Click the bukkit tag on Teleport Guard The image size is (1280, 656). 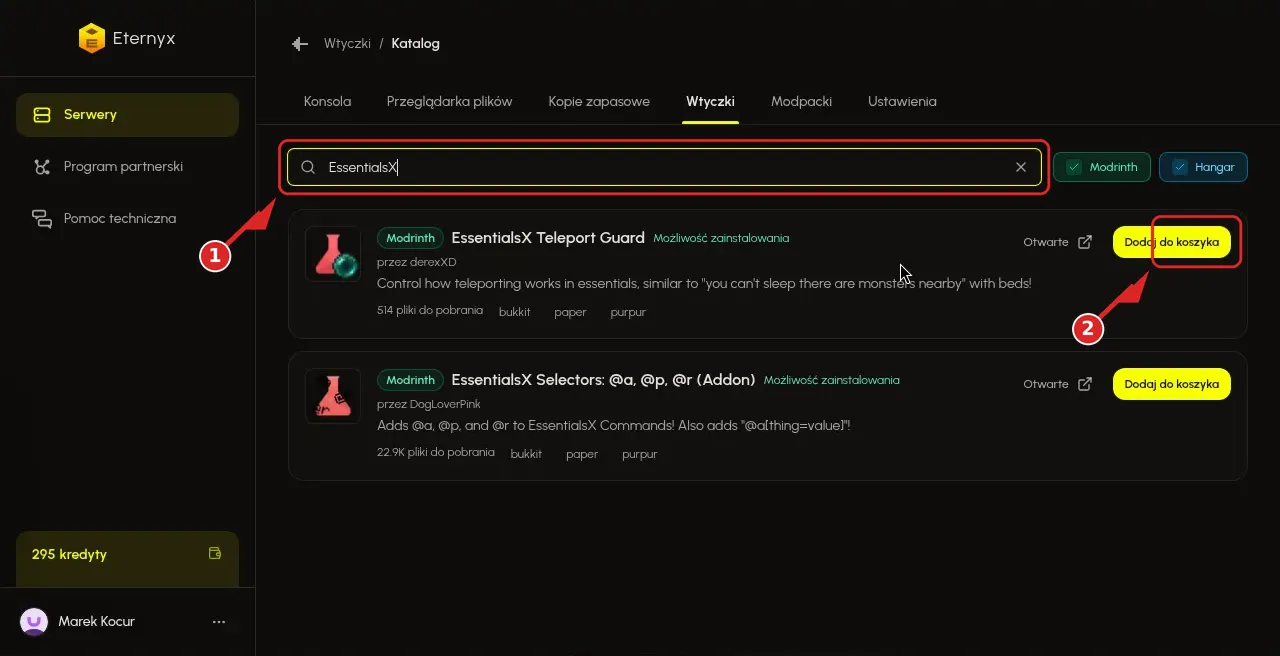pyautogui.click(x=514, y=312)
